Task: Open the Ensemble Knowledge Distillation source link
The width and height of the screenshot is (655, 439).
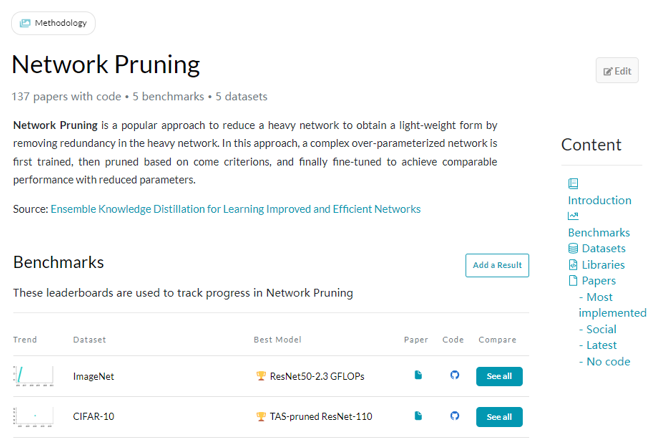Action: (x=235, y=209)
